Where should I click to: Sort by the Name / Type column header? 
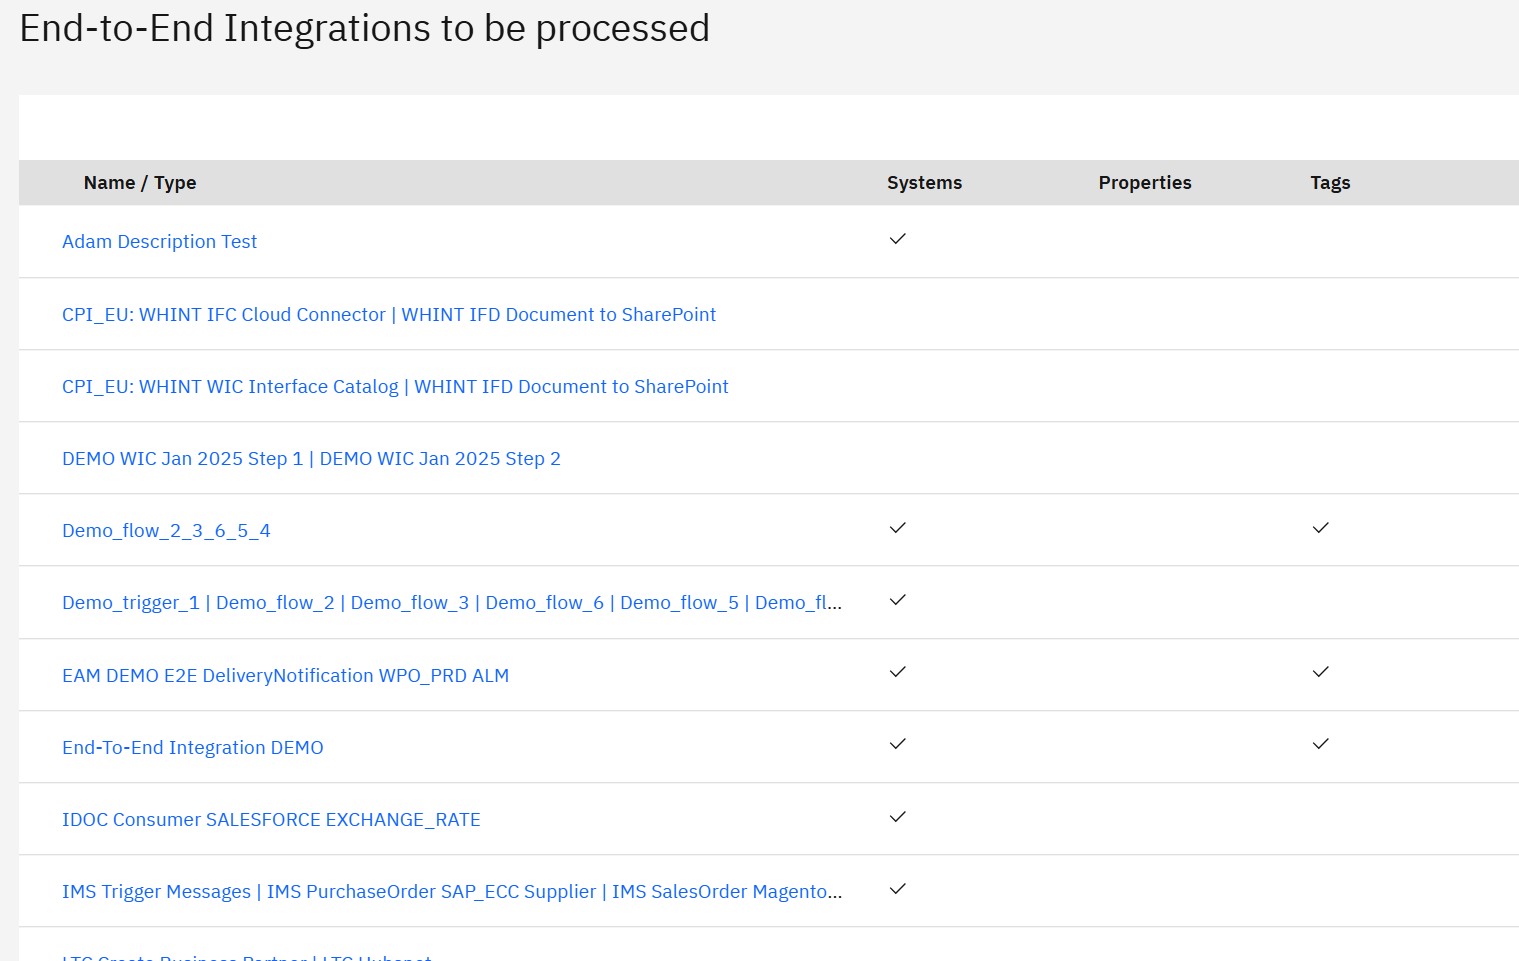[140, 183]
